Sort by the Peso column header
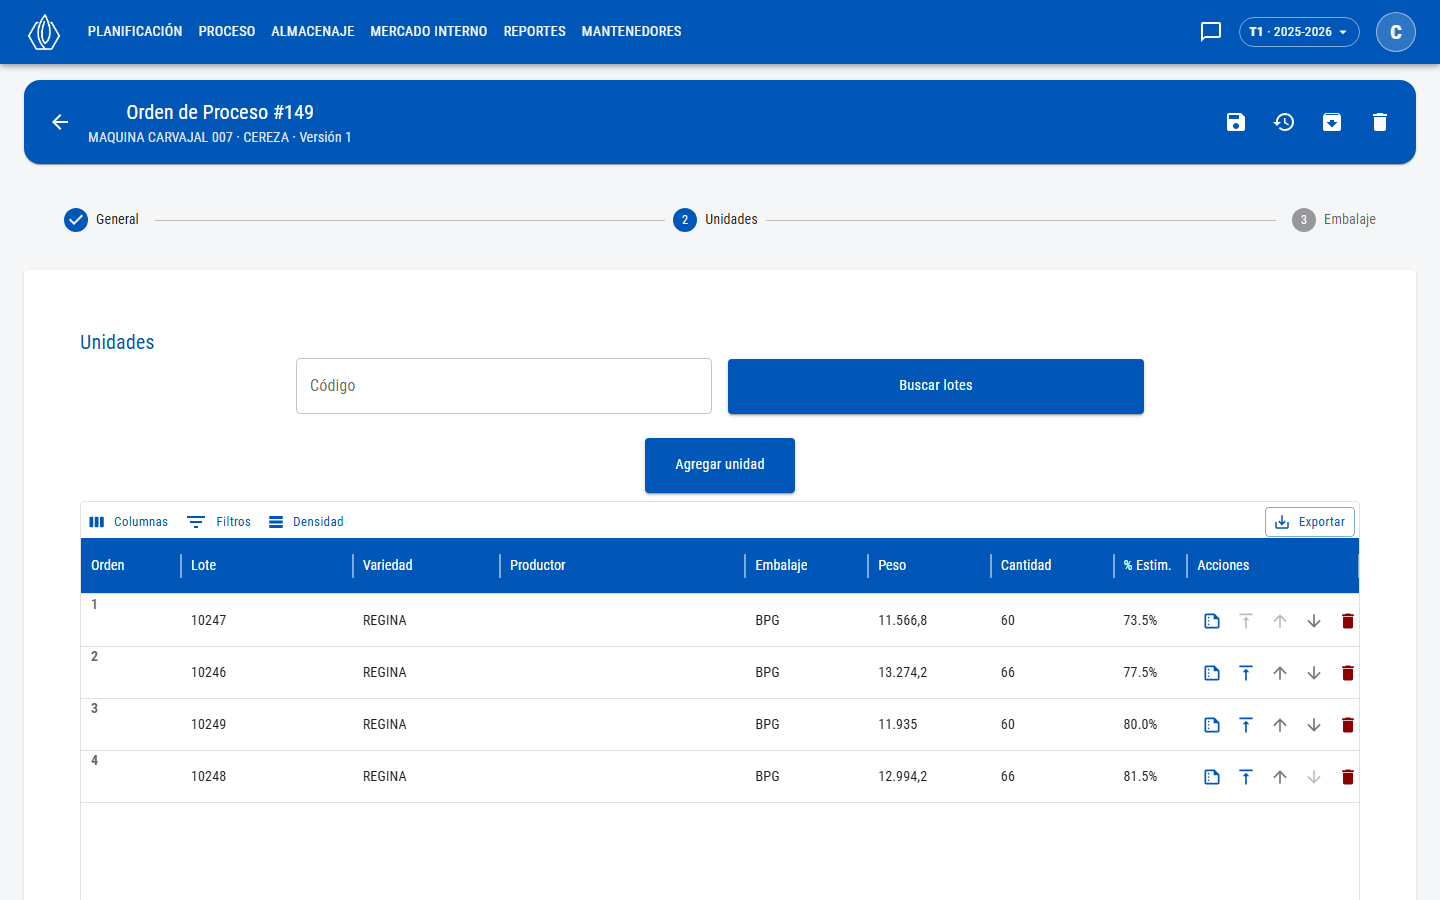The width and height of the screenshot is (1440, 900). pyautogui.click(x=892, y=566)
